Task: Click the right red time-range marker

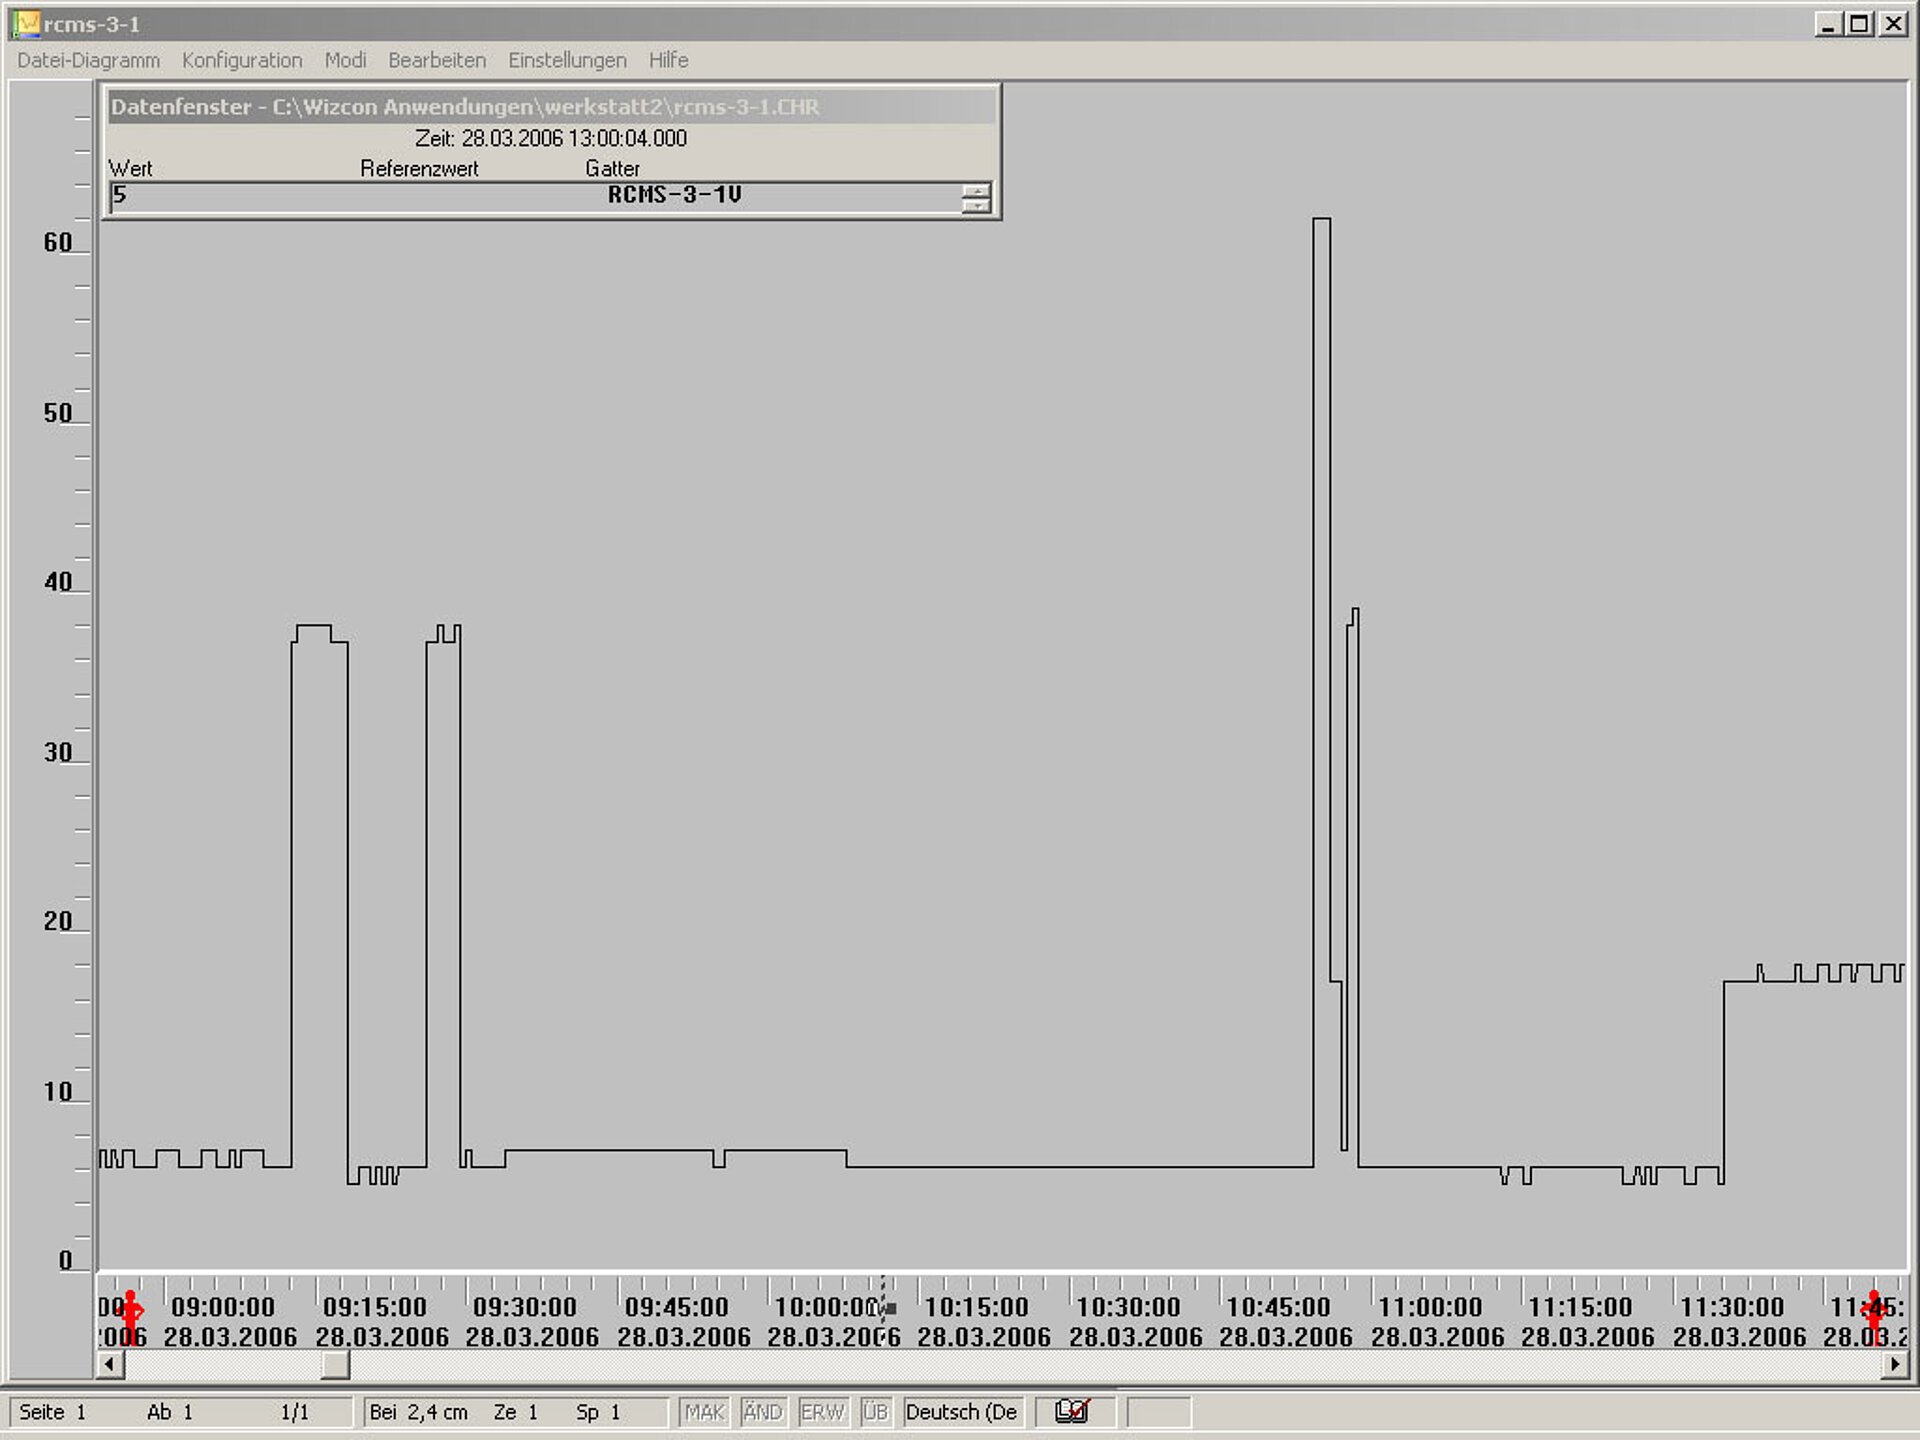Action: pyautogui.click(x=1874, y=1311)
